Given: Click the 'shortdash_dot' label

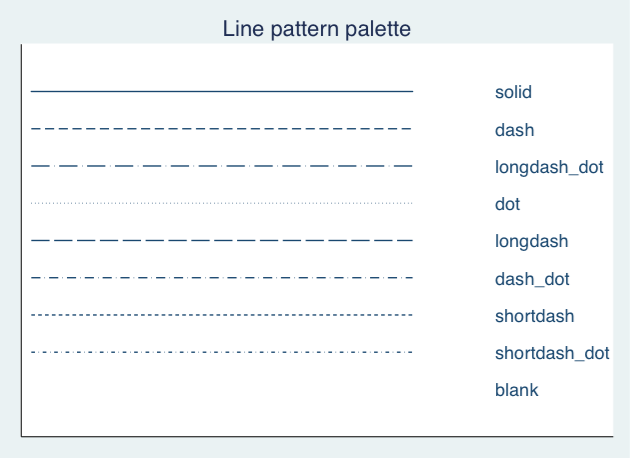Looking at the screenshot, I should tap(552, 353).
